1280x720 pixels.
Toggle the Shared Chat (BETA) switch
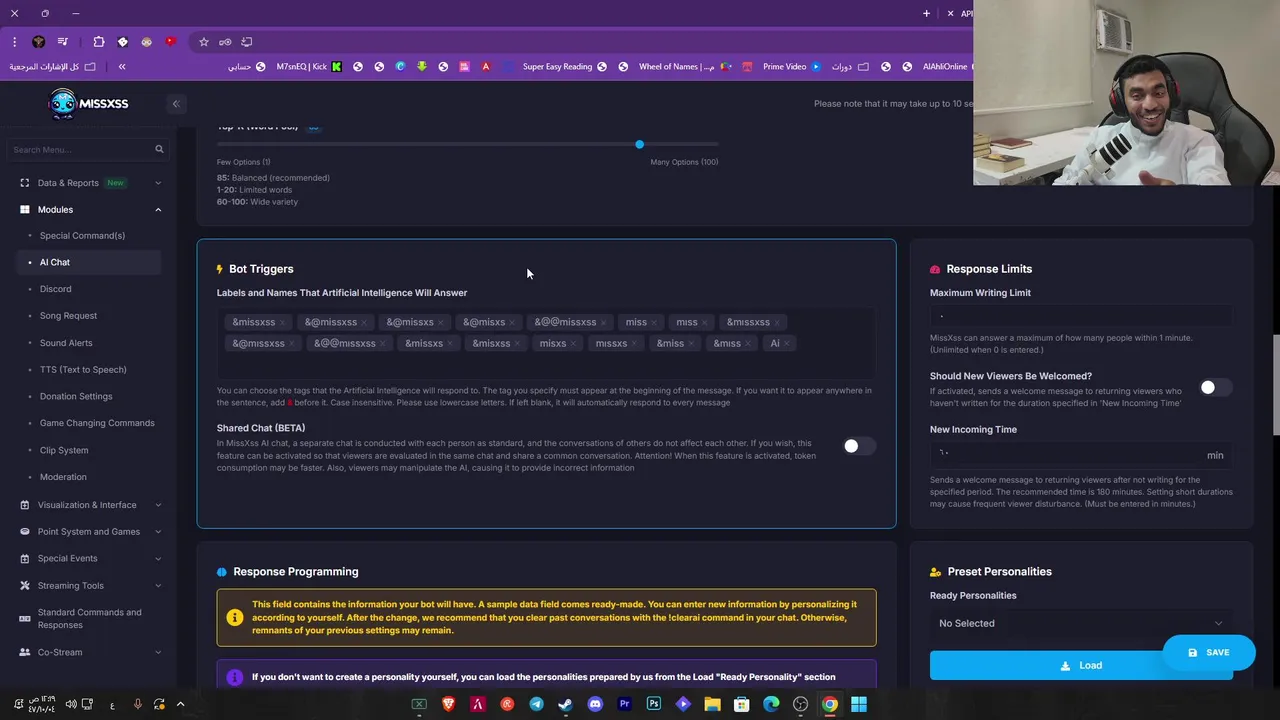coord(858,446)
